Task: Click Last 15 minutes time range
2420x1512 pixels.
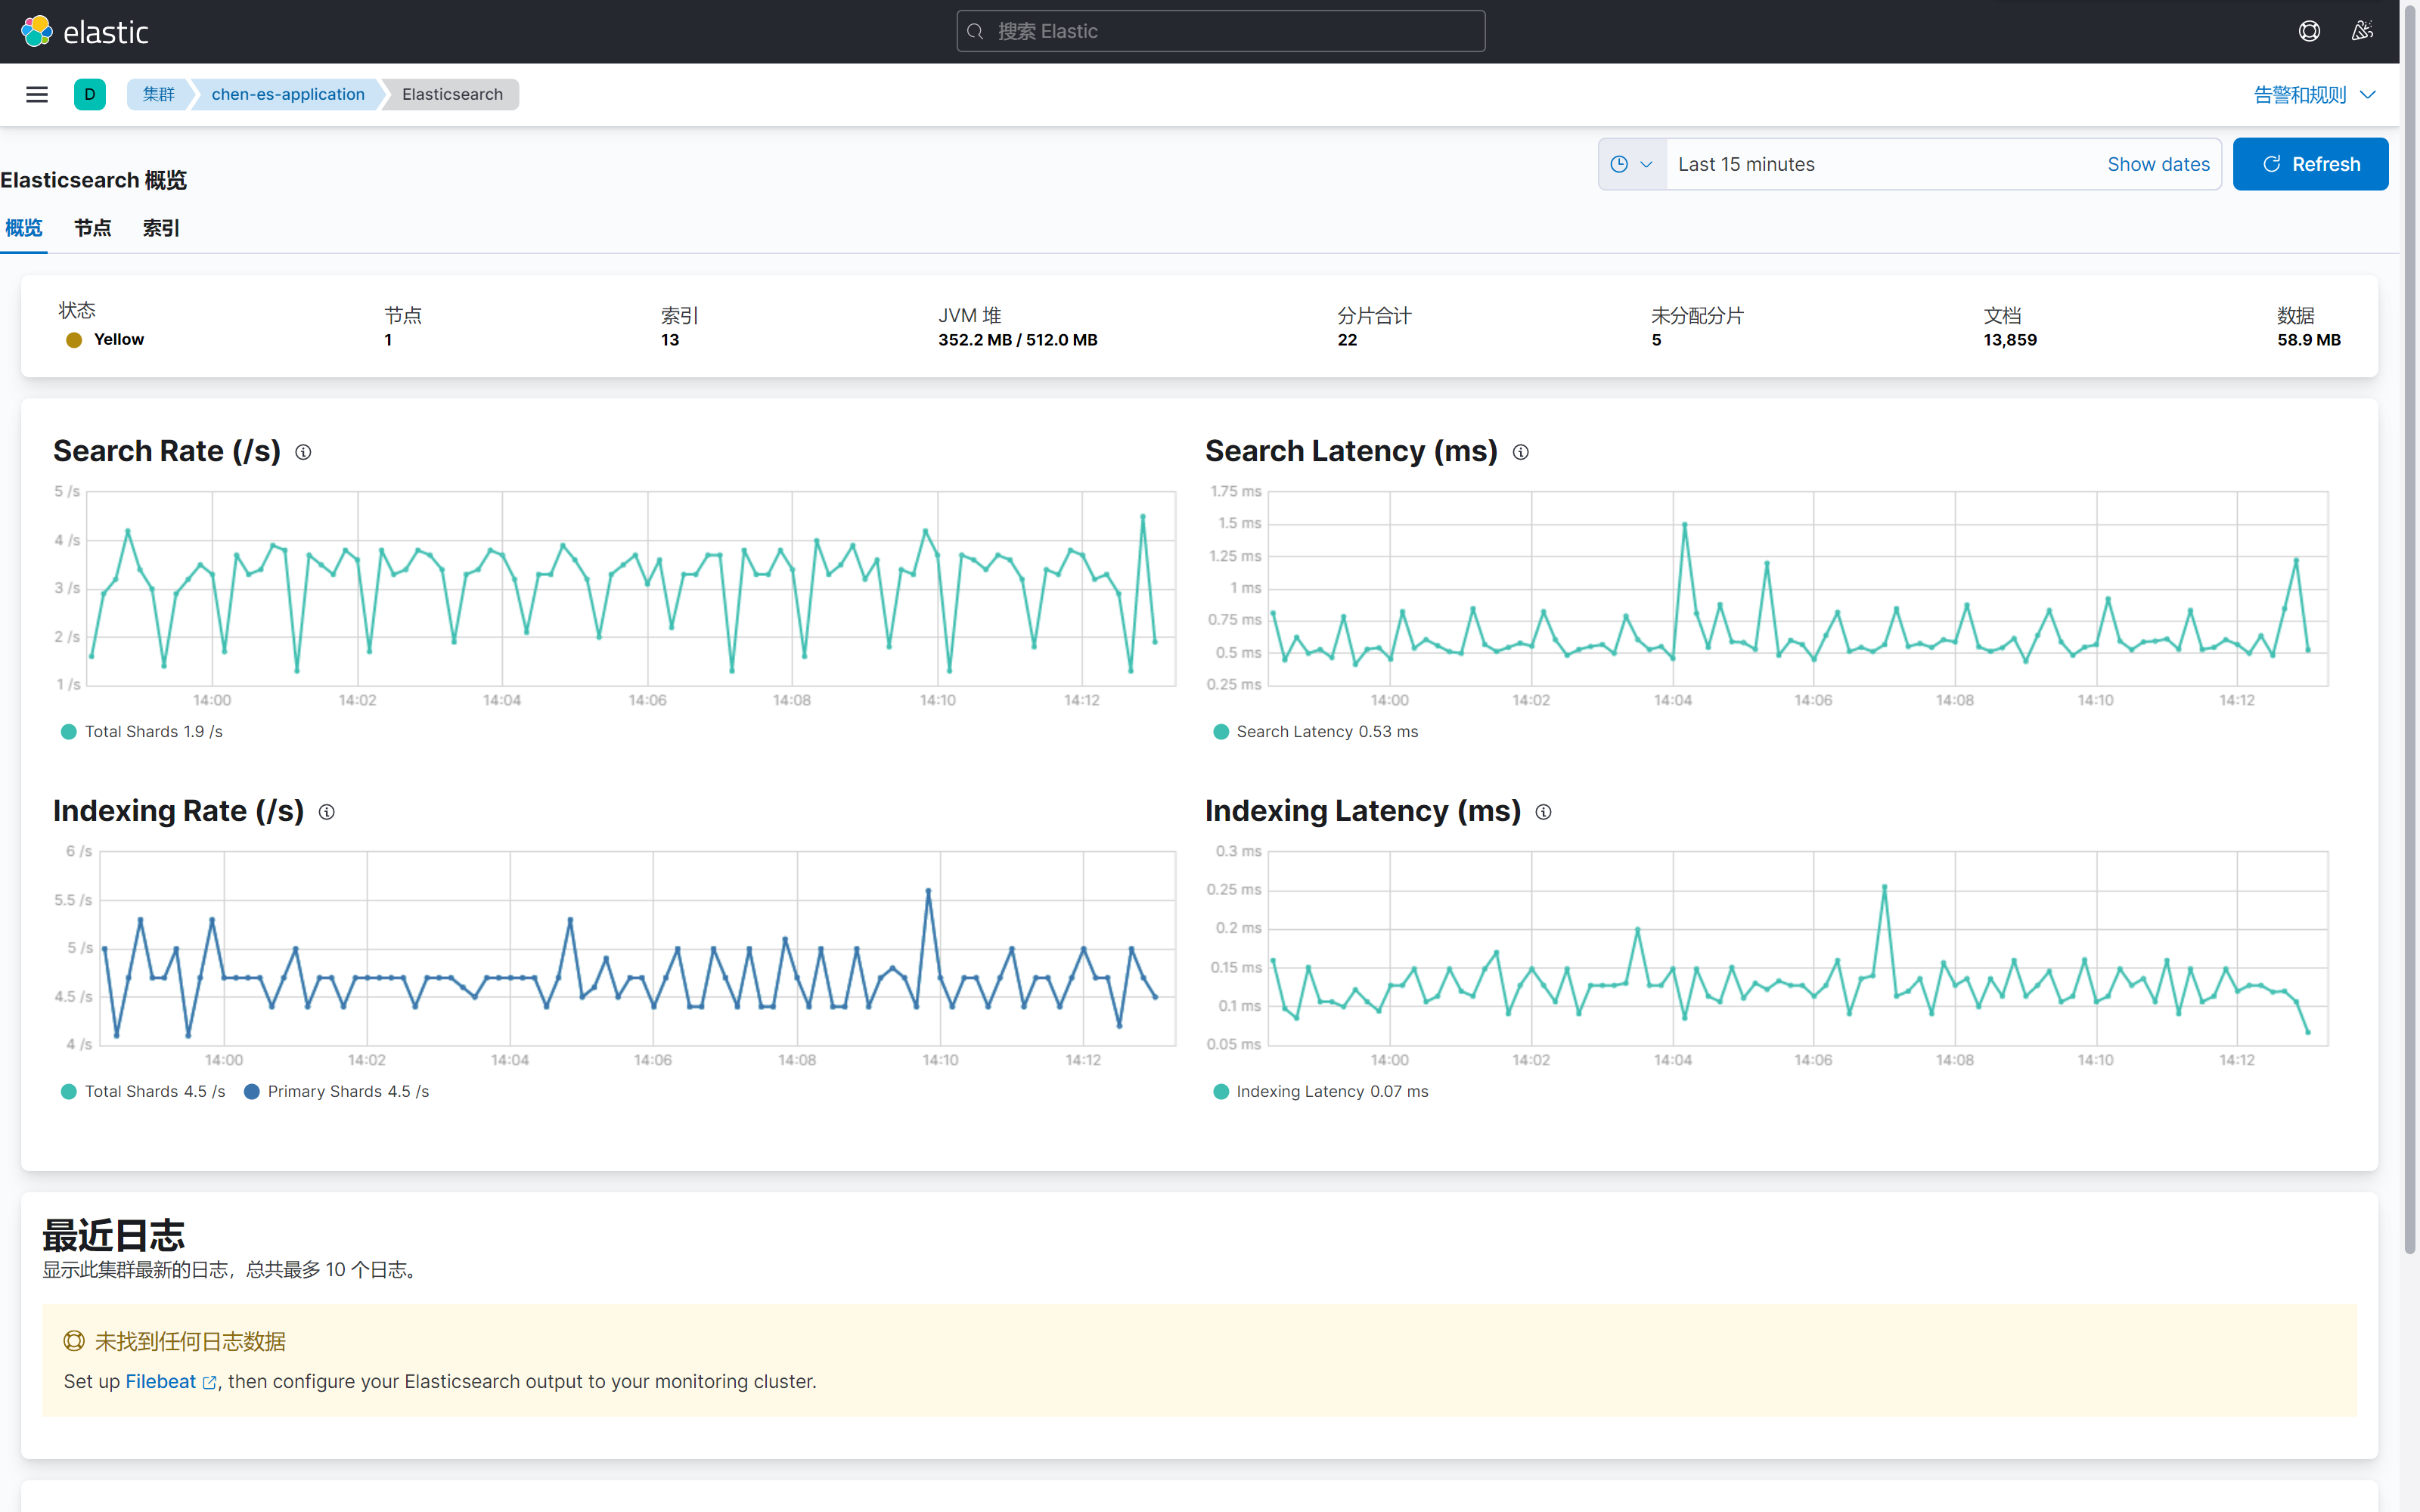Action: click(x=1746, y=164)
